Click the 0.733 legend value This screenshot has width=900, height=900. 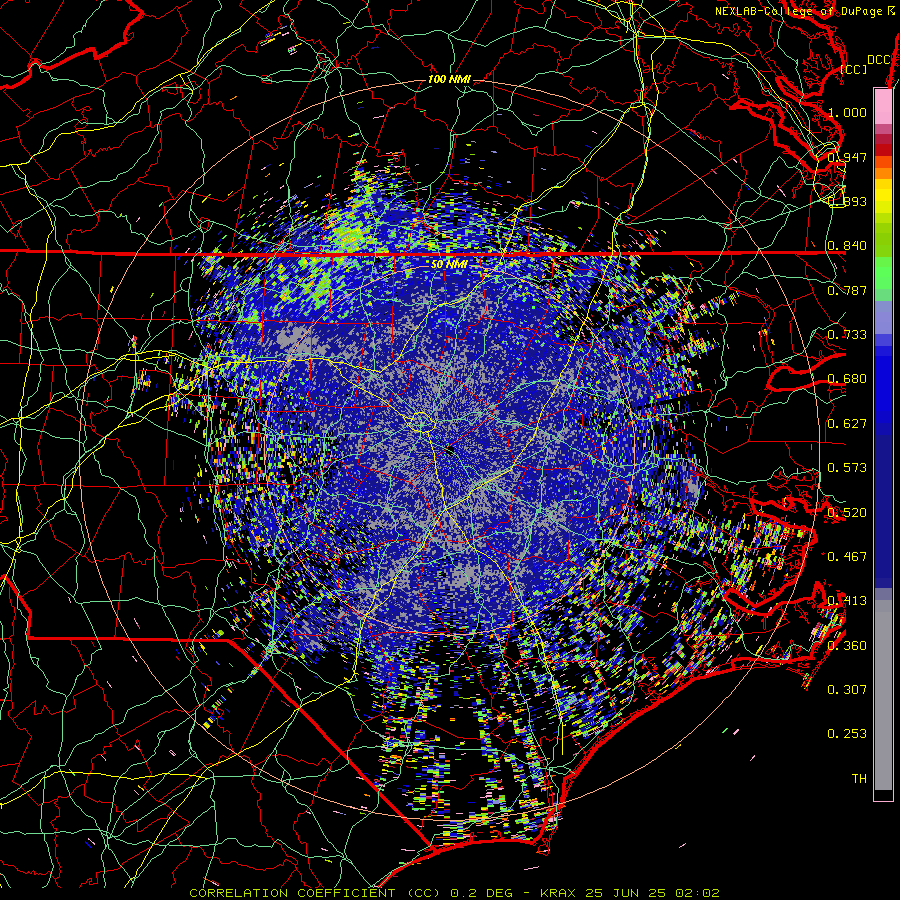(x=847, y=335)
